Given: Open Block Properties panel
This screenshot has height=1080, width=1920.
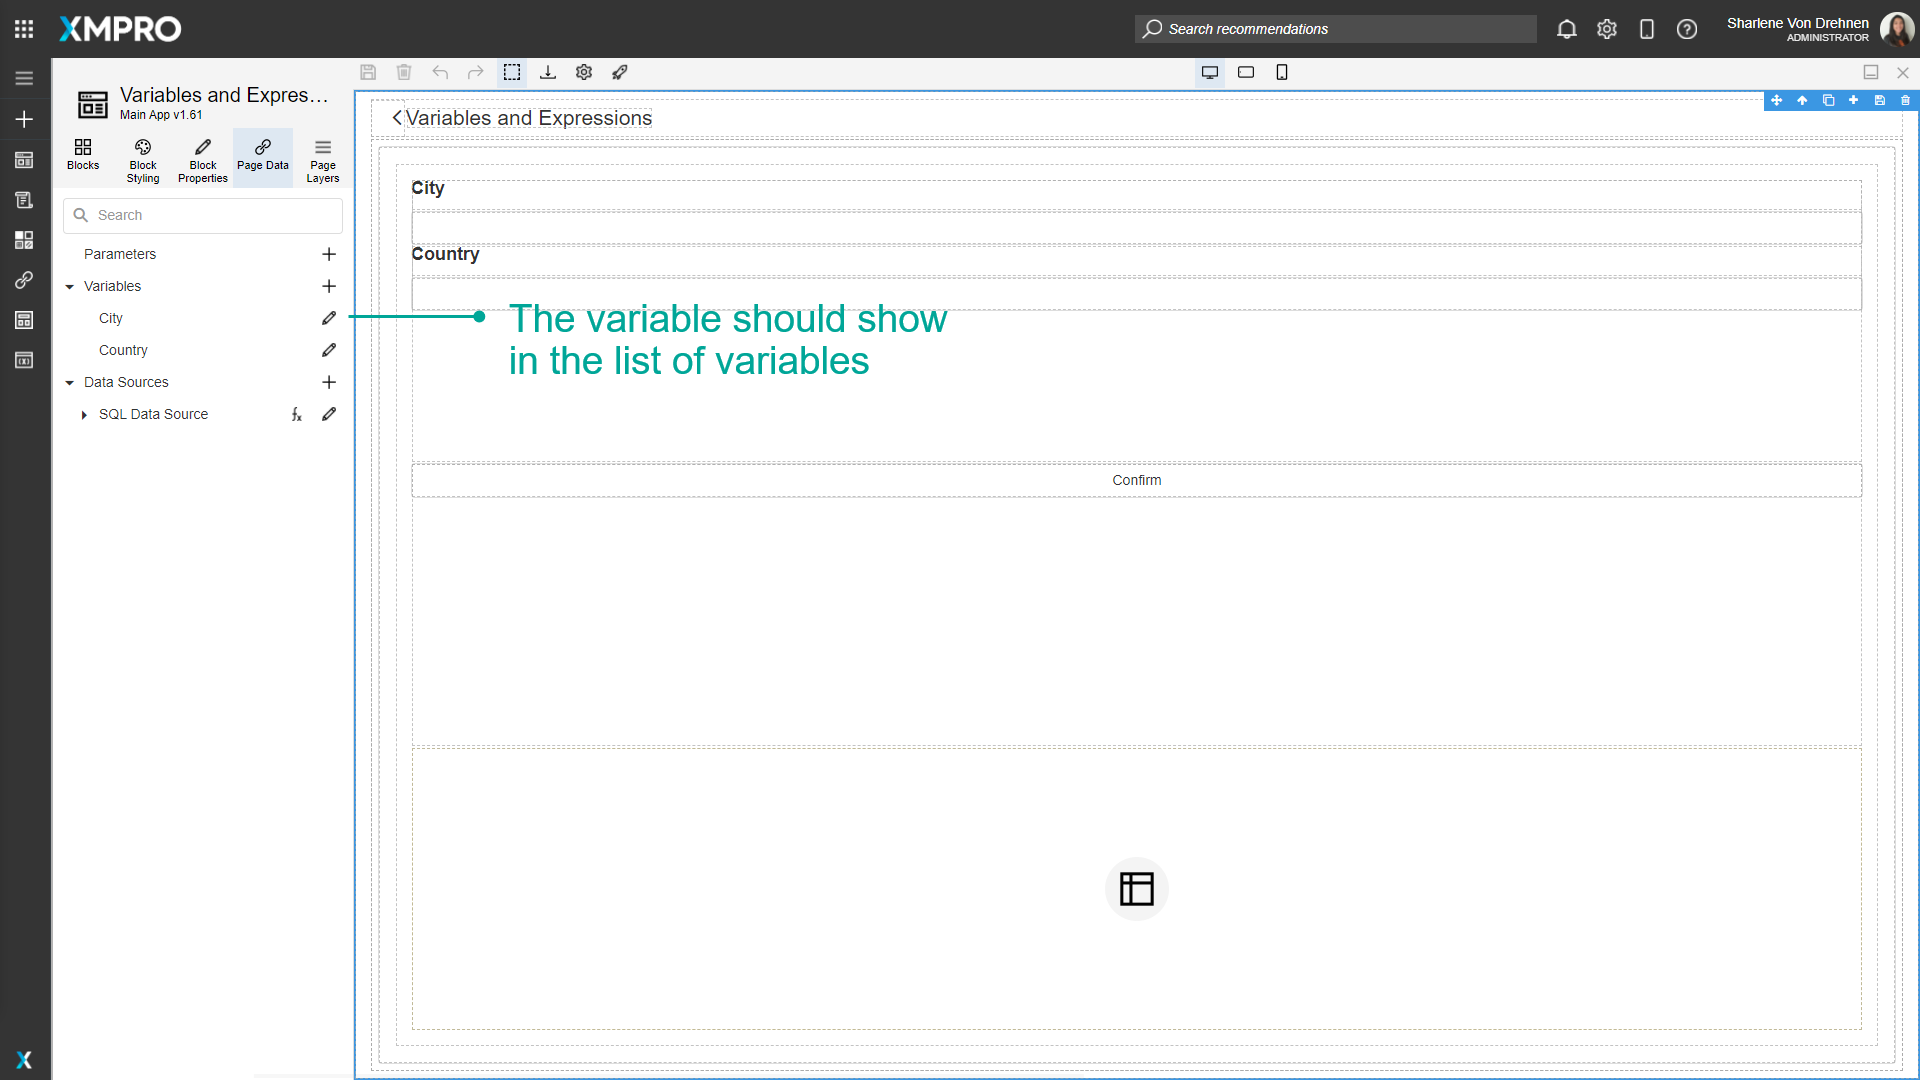Looking at the screenshot, I should pos(202,157).
